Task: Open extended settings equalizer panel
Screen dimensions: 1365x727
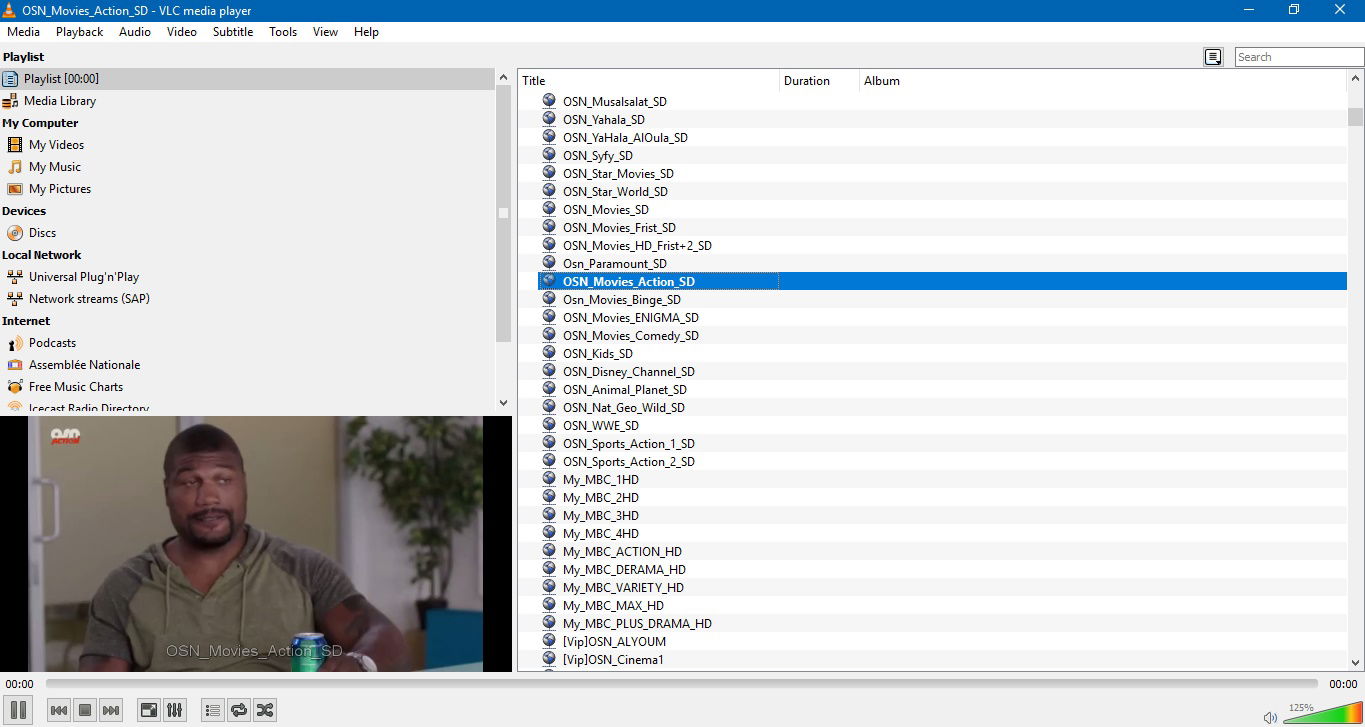Action: point(174,710)
